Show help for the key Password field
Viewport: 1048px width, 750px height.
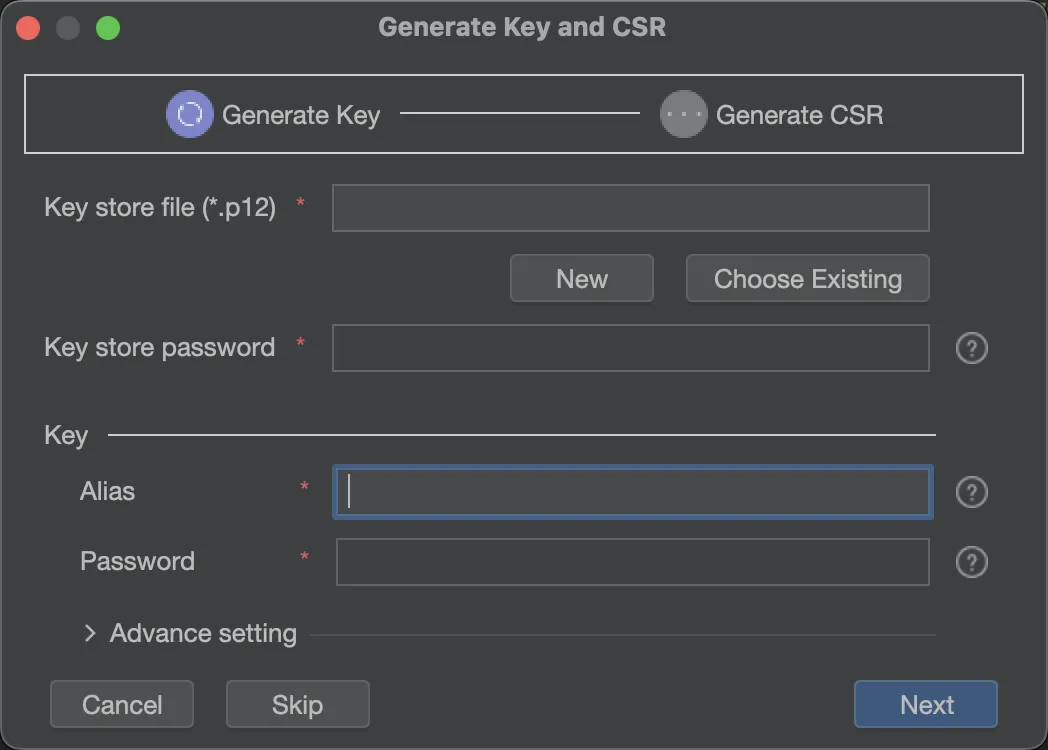tap(972, 562)
